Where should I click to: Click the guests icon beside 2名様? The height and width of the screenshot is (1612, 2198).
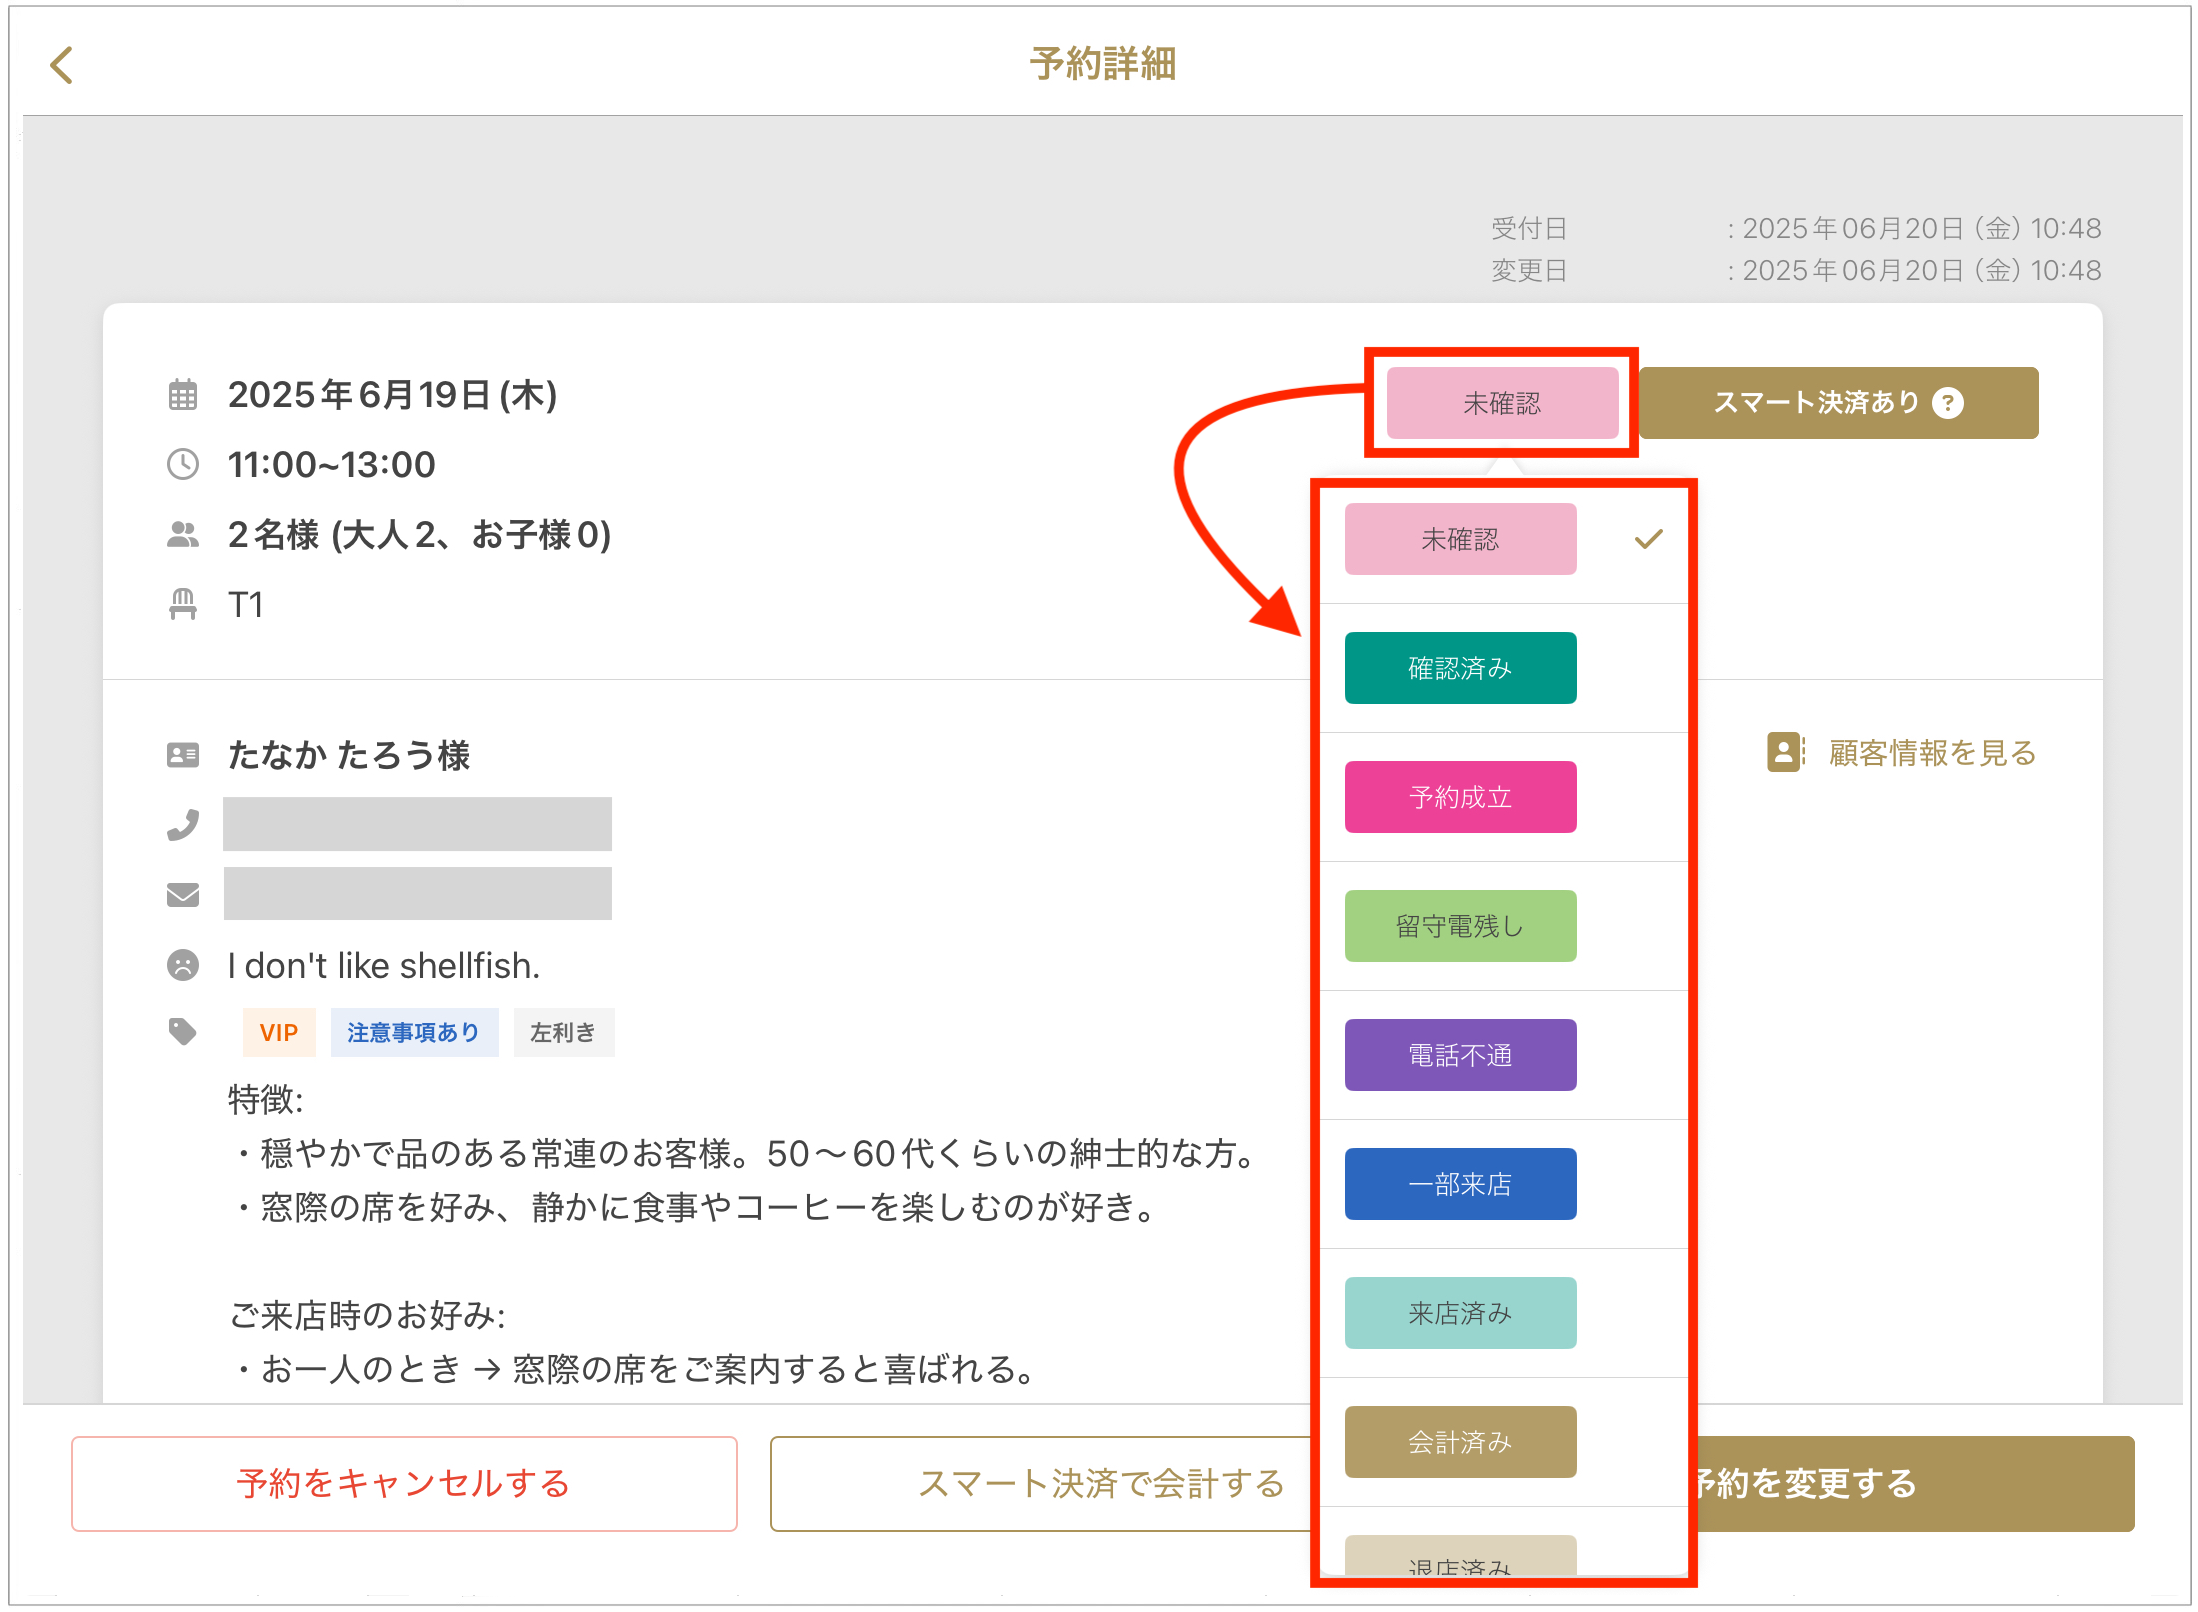pos(183,535)
